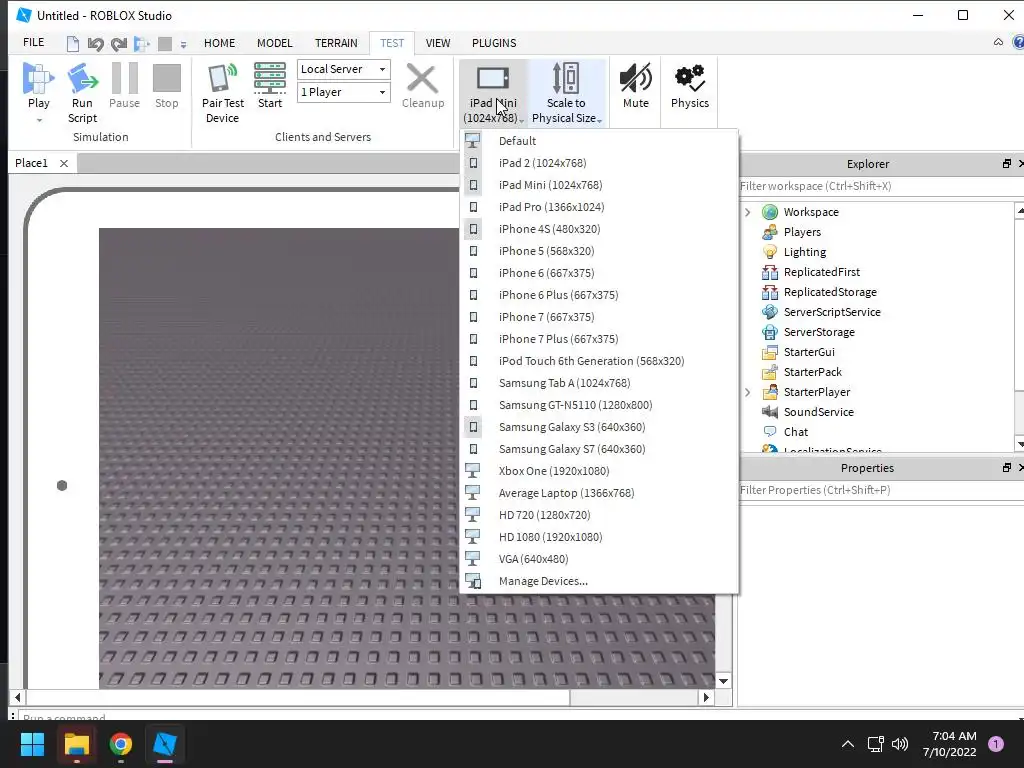Image resolution: width=1024 pixels, height=768 pixels.
Task: Switch to the HOME ribbon tab
Action: pos(219,43)
